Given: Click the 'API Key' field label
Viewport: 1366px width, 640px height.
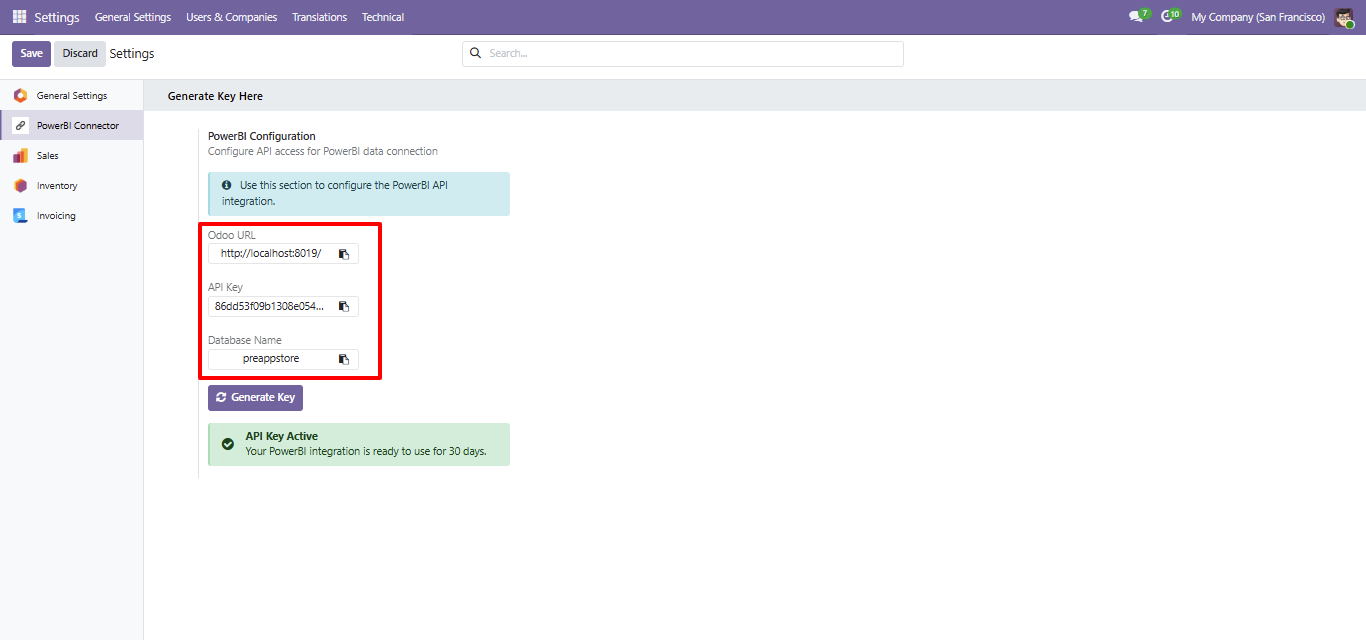Looking at the screenshot, I should tap(225, 288).
